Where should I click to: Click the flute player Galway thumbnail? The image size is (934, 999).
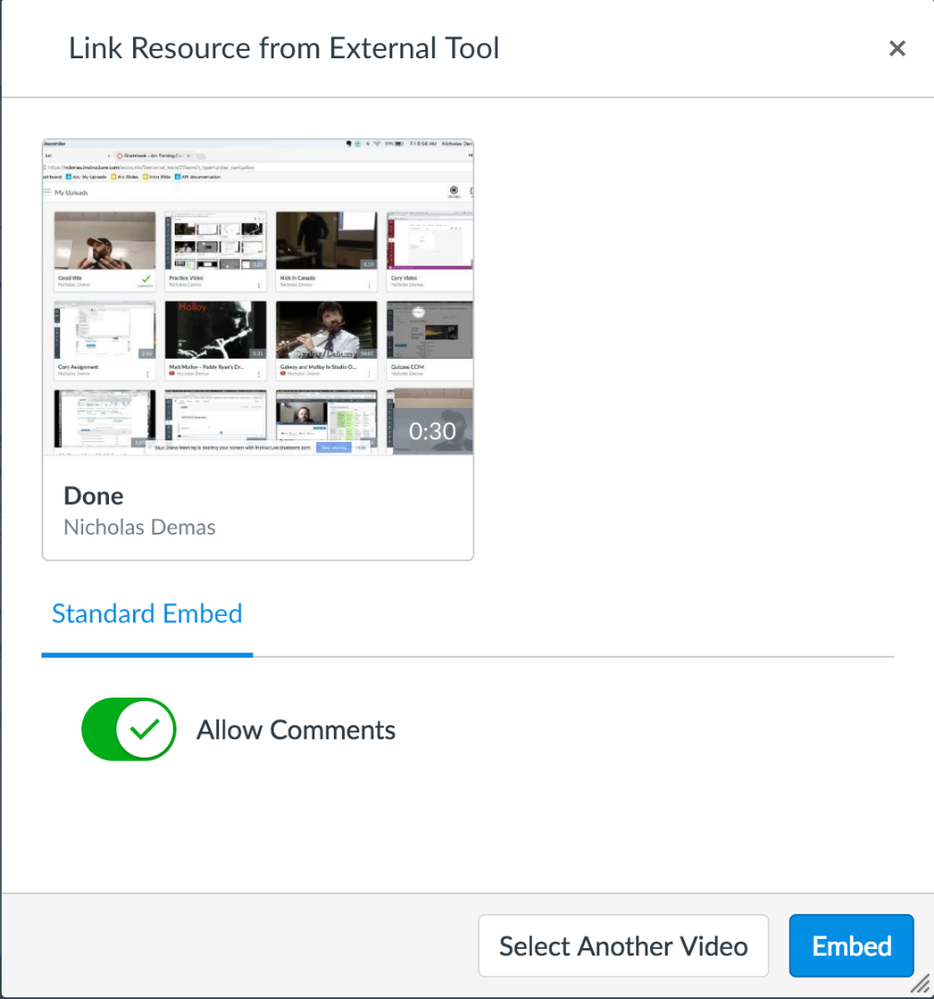326,330
